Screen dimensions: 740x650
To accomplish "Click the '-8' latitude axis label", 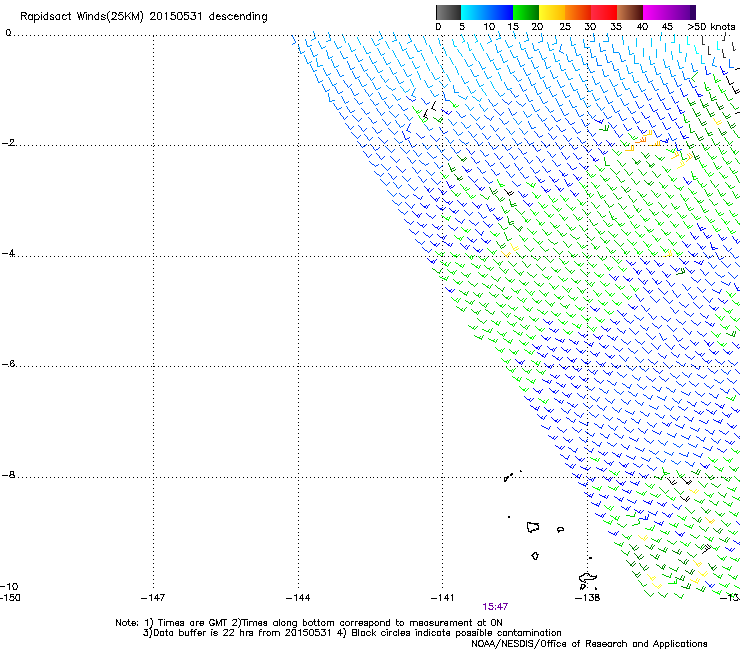I will (8, 475).
